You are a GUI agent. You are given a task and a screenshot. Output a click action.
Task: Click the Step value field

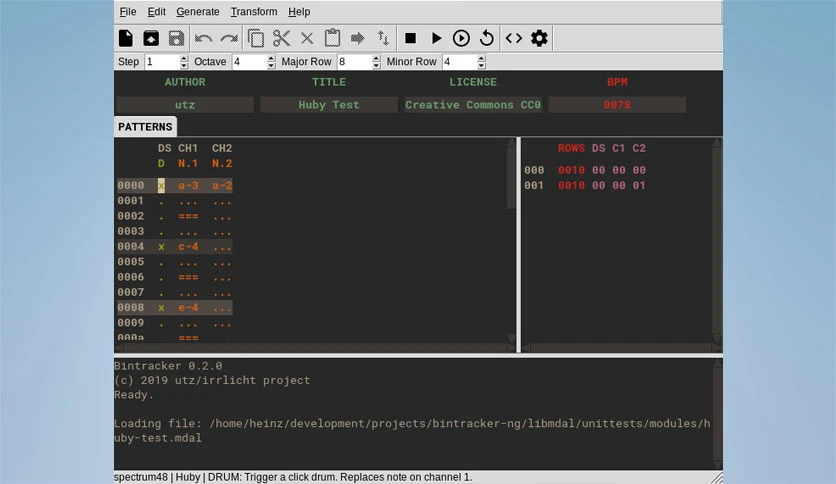[162, 62]
